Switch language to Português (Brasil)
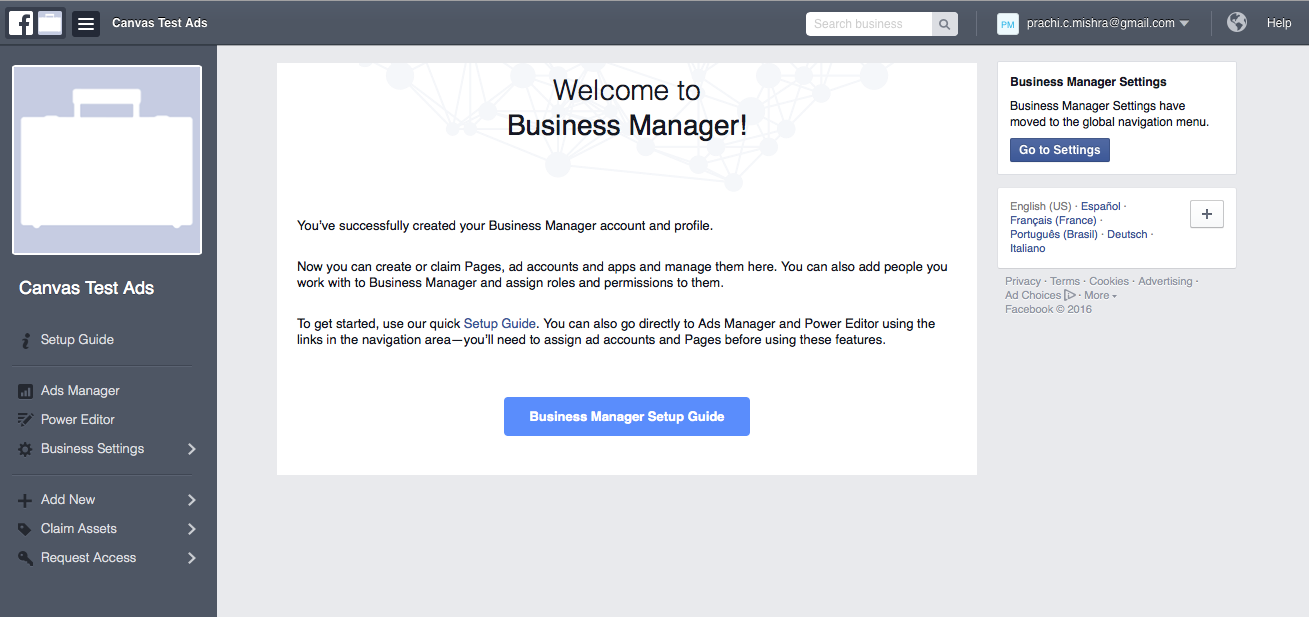The width and height of the screenshot is (1309, 617). click(1054, 234)
